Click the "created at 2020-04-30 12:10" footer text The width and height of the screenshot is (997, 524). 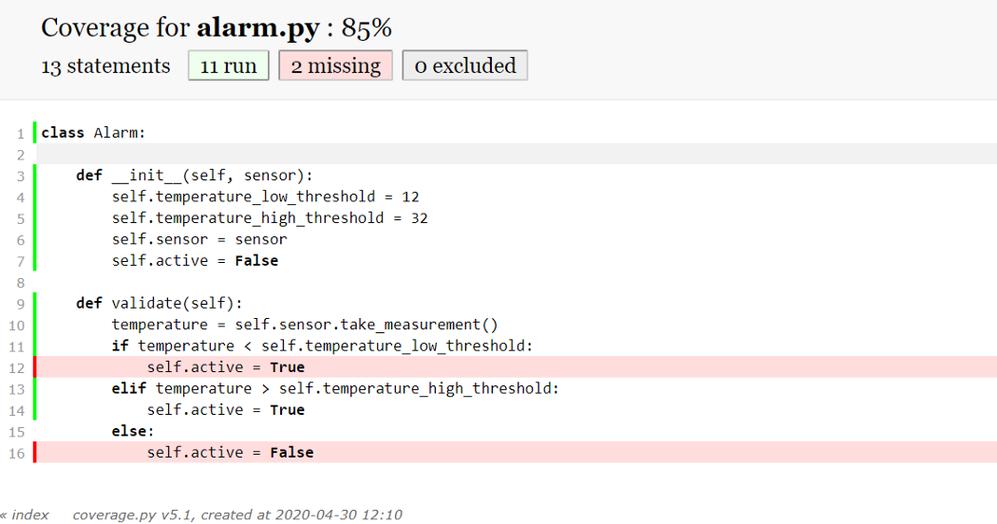coord(301,514)
